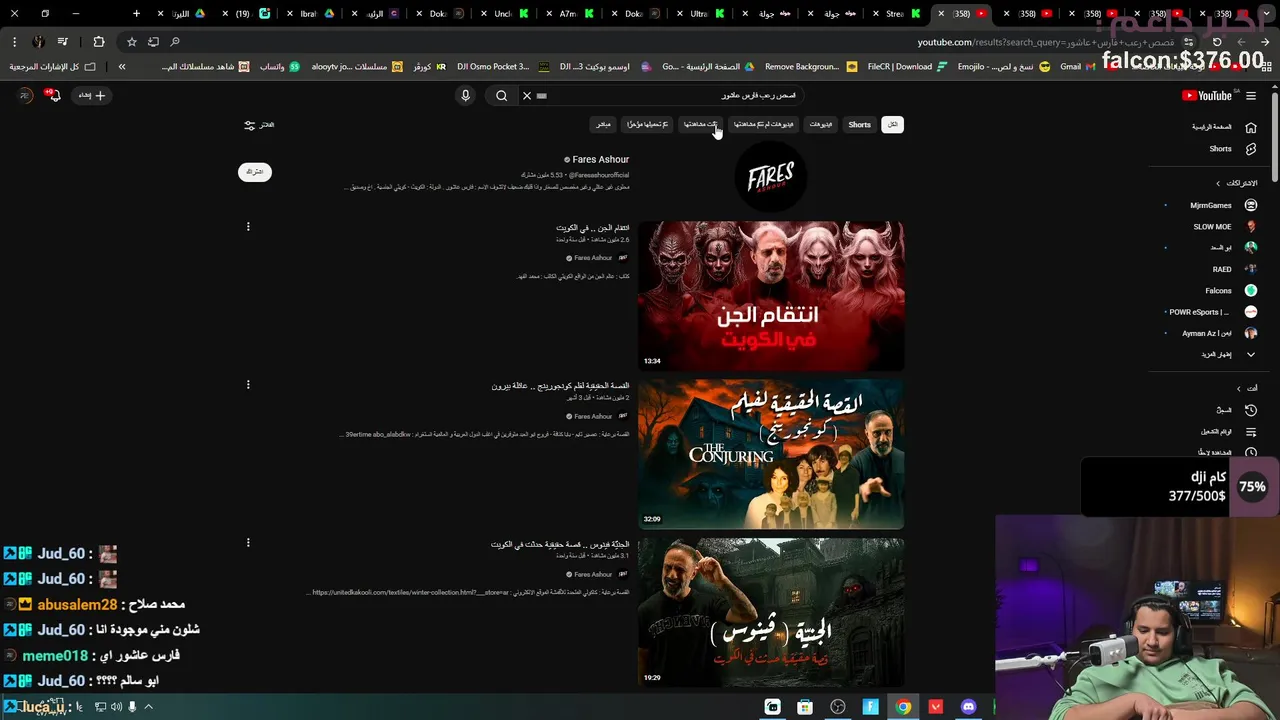Open search Filters button
Viewport: 1280px width, 720px height.
click(x=259, y=125)
